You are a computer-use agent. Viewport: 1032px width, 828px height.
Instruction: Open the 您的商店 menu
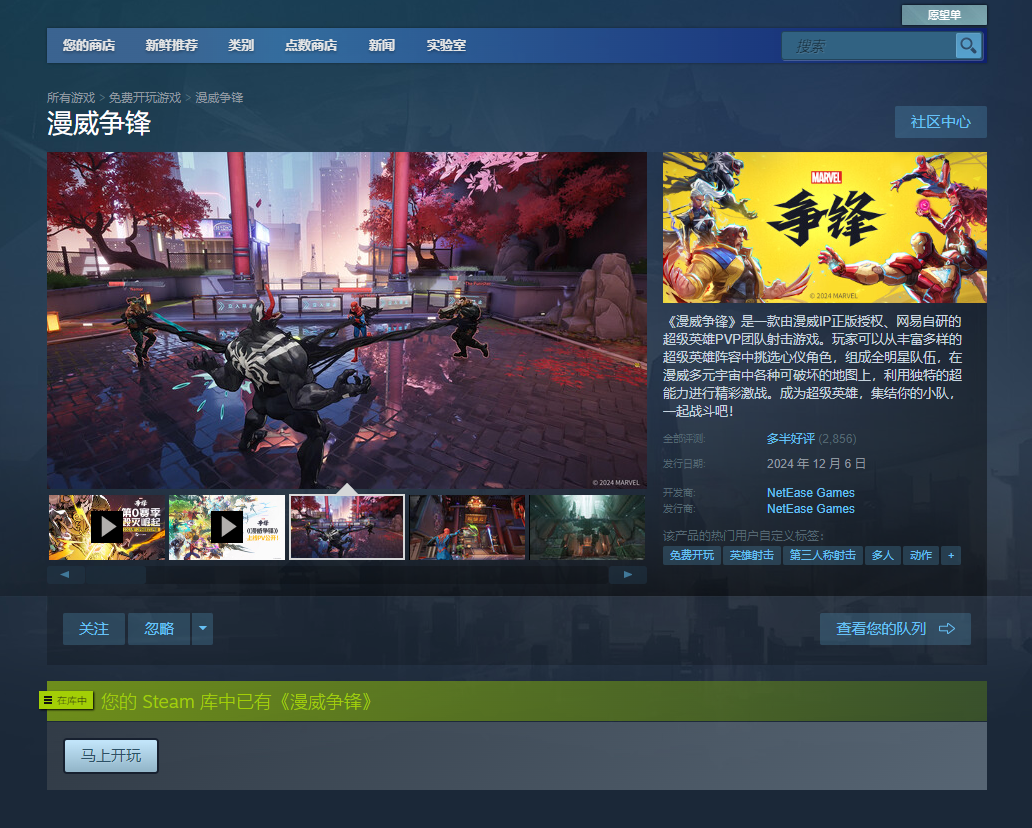coord(88,46)
